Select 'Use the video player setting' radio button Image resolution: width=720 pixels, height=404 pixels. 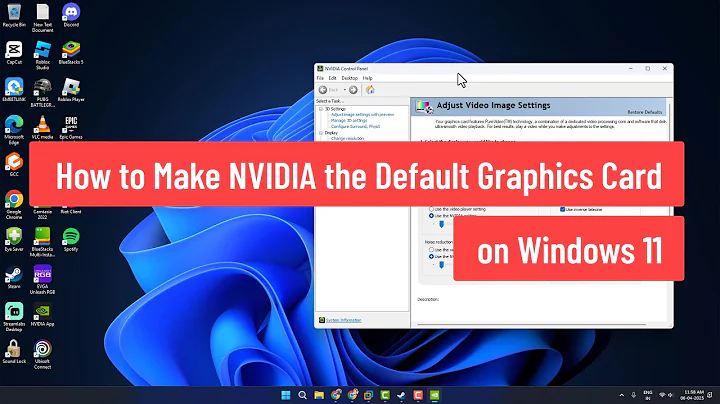point(431,209)
